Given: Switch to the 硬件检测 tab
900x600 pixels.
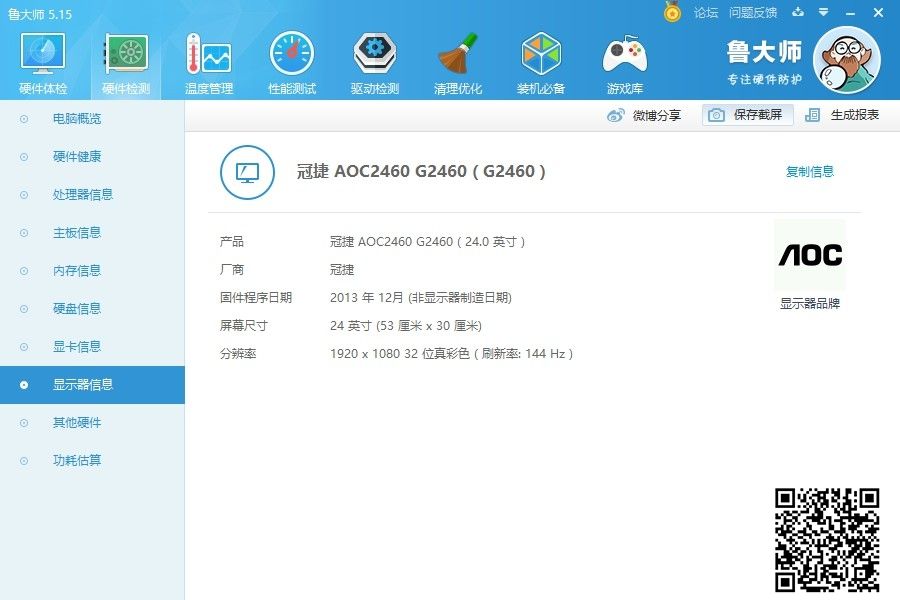Looking at the screenshot, I should [x=126, y=62].
